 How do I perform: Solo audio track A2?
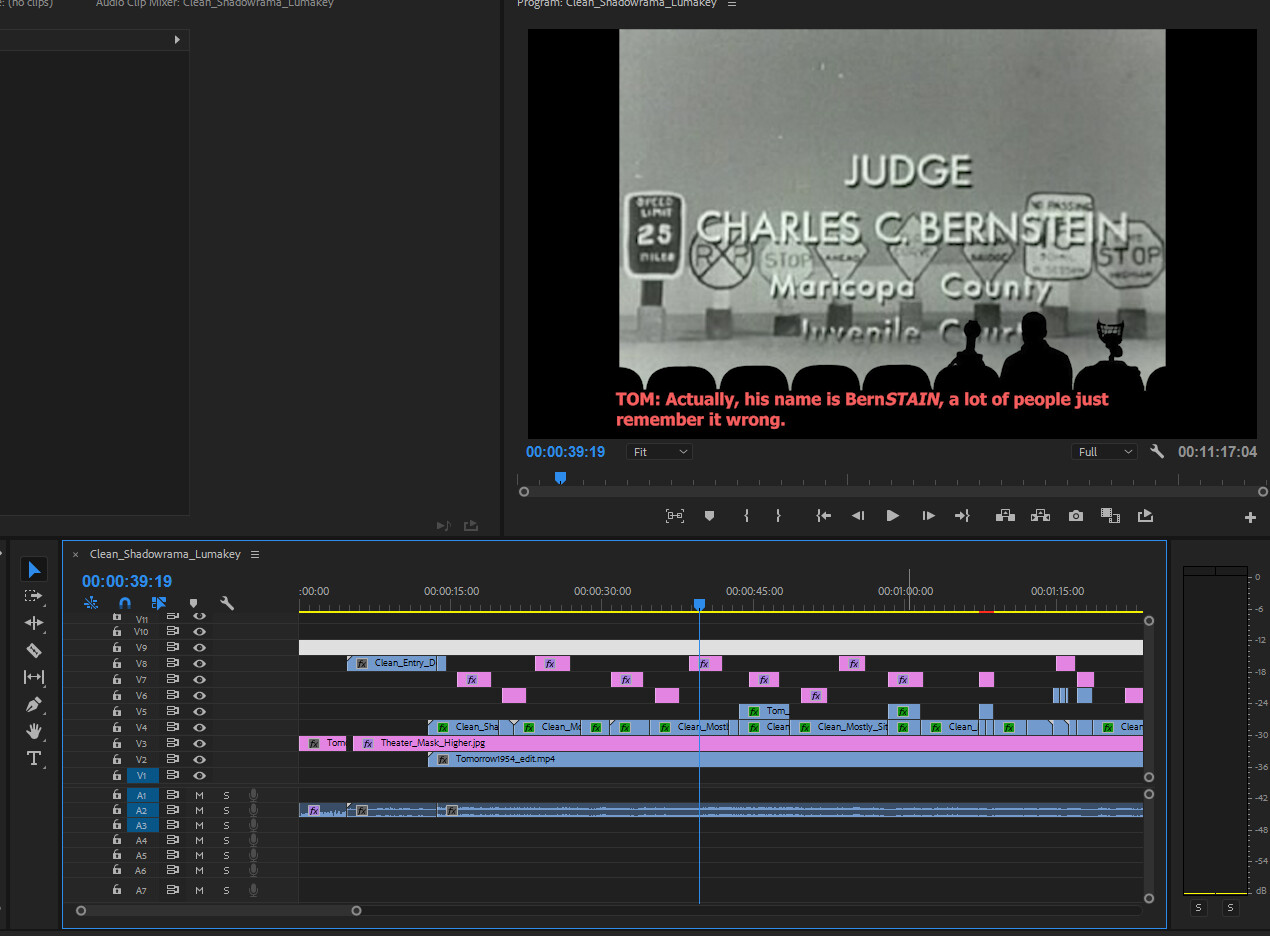click(x=226, y=810)
